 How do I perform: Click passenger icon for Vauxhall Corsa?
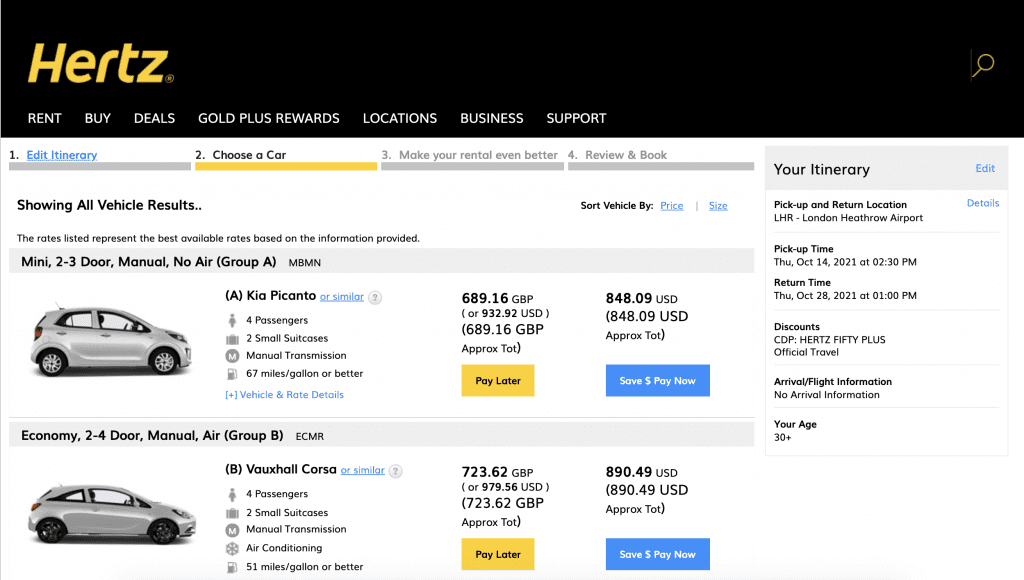point(232,494)
